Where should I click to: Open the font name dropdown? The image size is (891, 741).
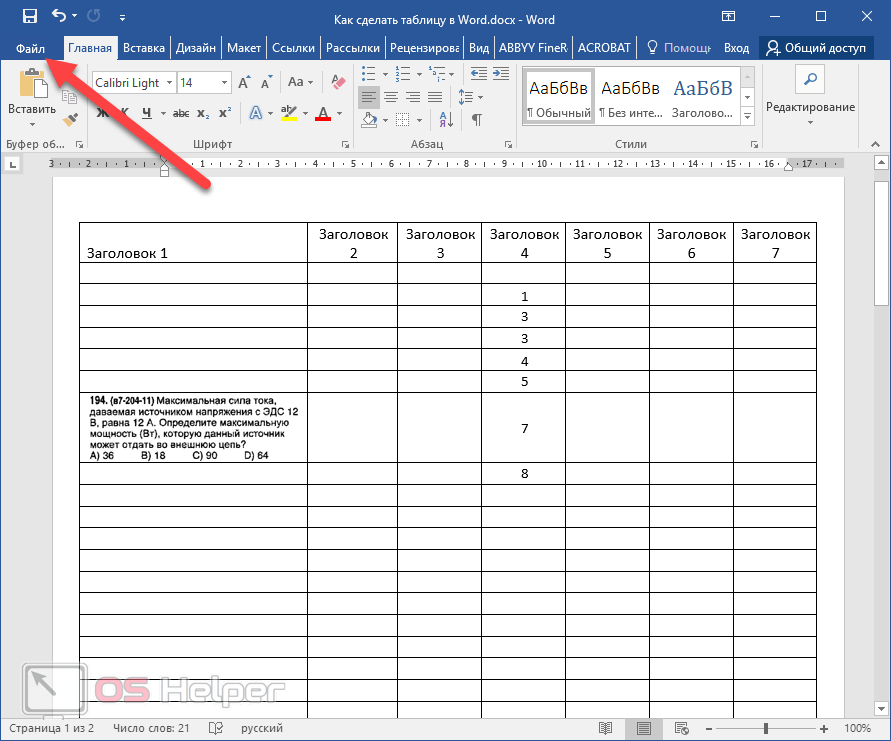[169, 83]
